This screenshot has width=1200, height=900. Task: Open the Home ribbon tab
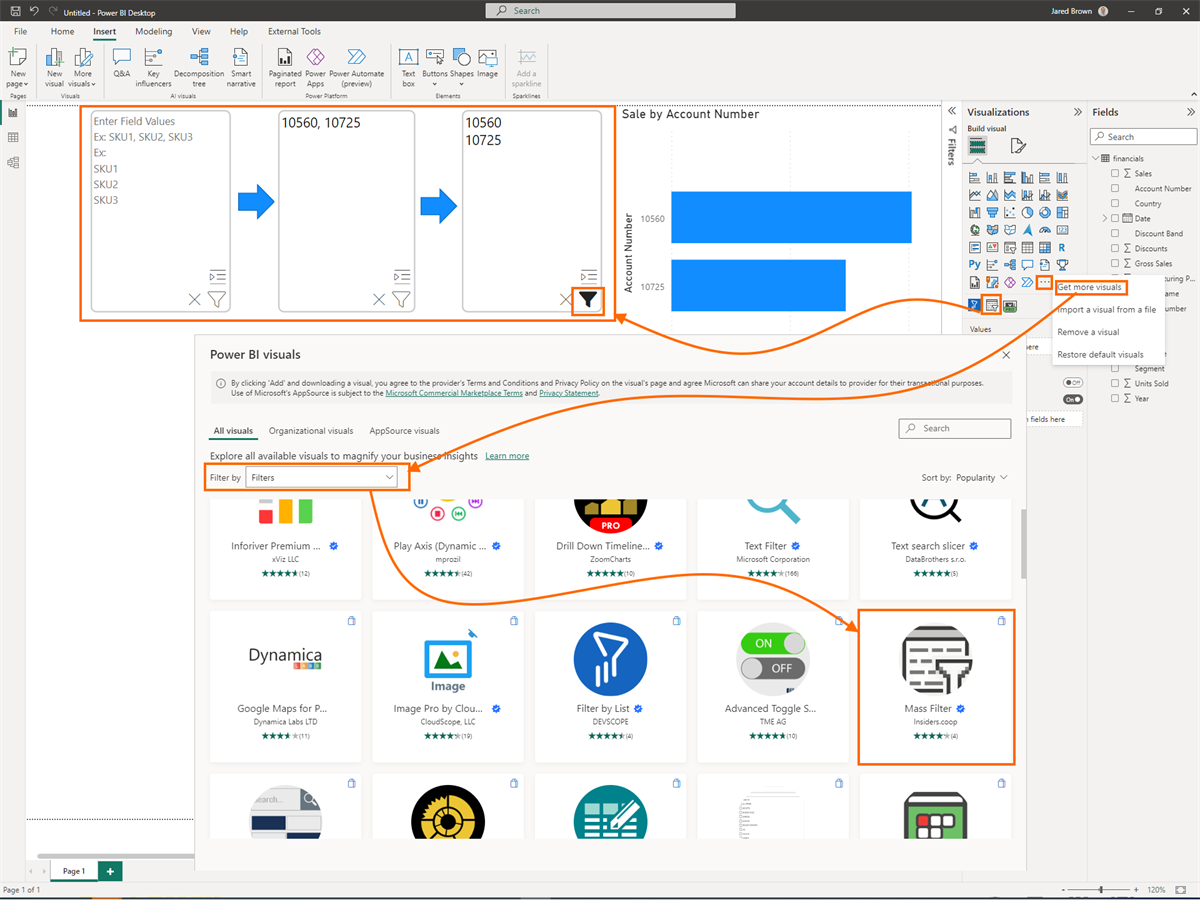click(62, 32)
